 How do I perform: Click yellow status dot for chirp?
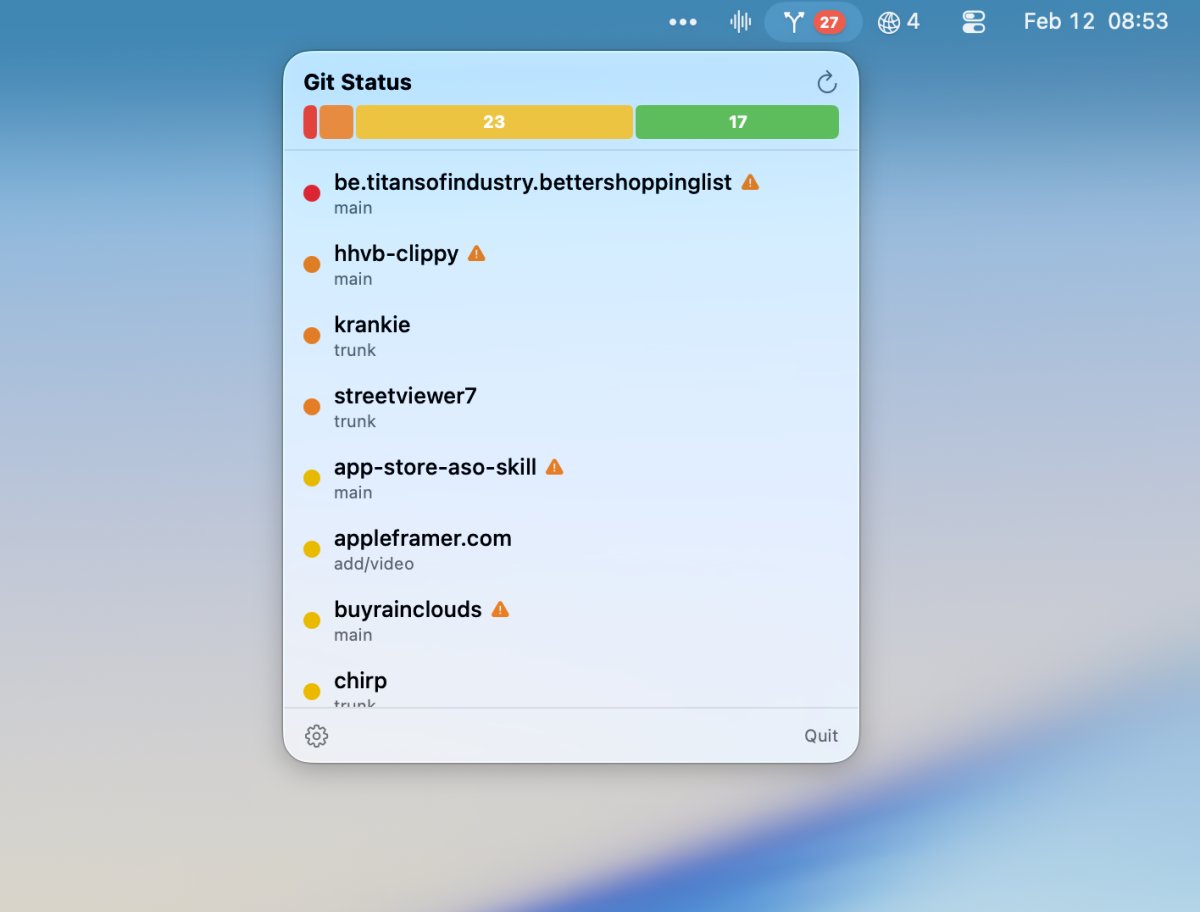tap(312, 691)
